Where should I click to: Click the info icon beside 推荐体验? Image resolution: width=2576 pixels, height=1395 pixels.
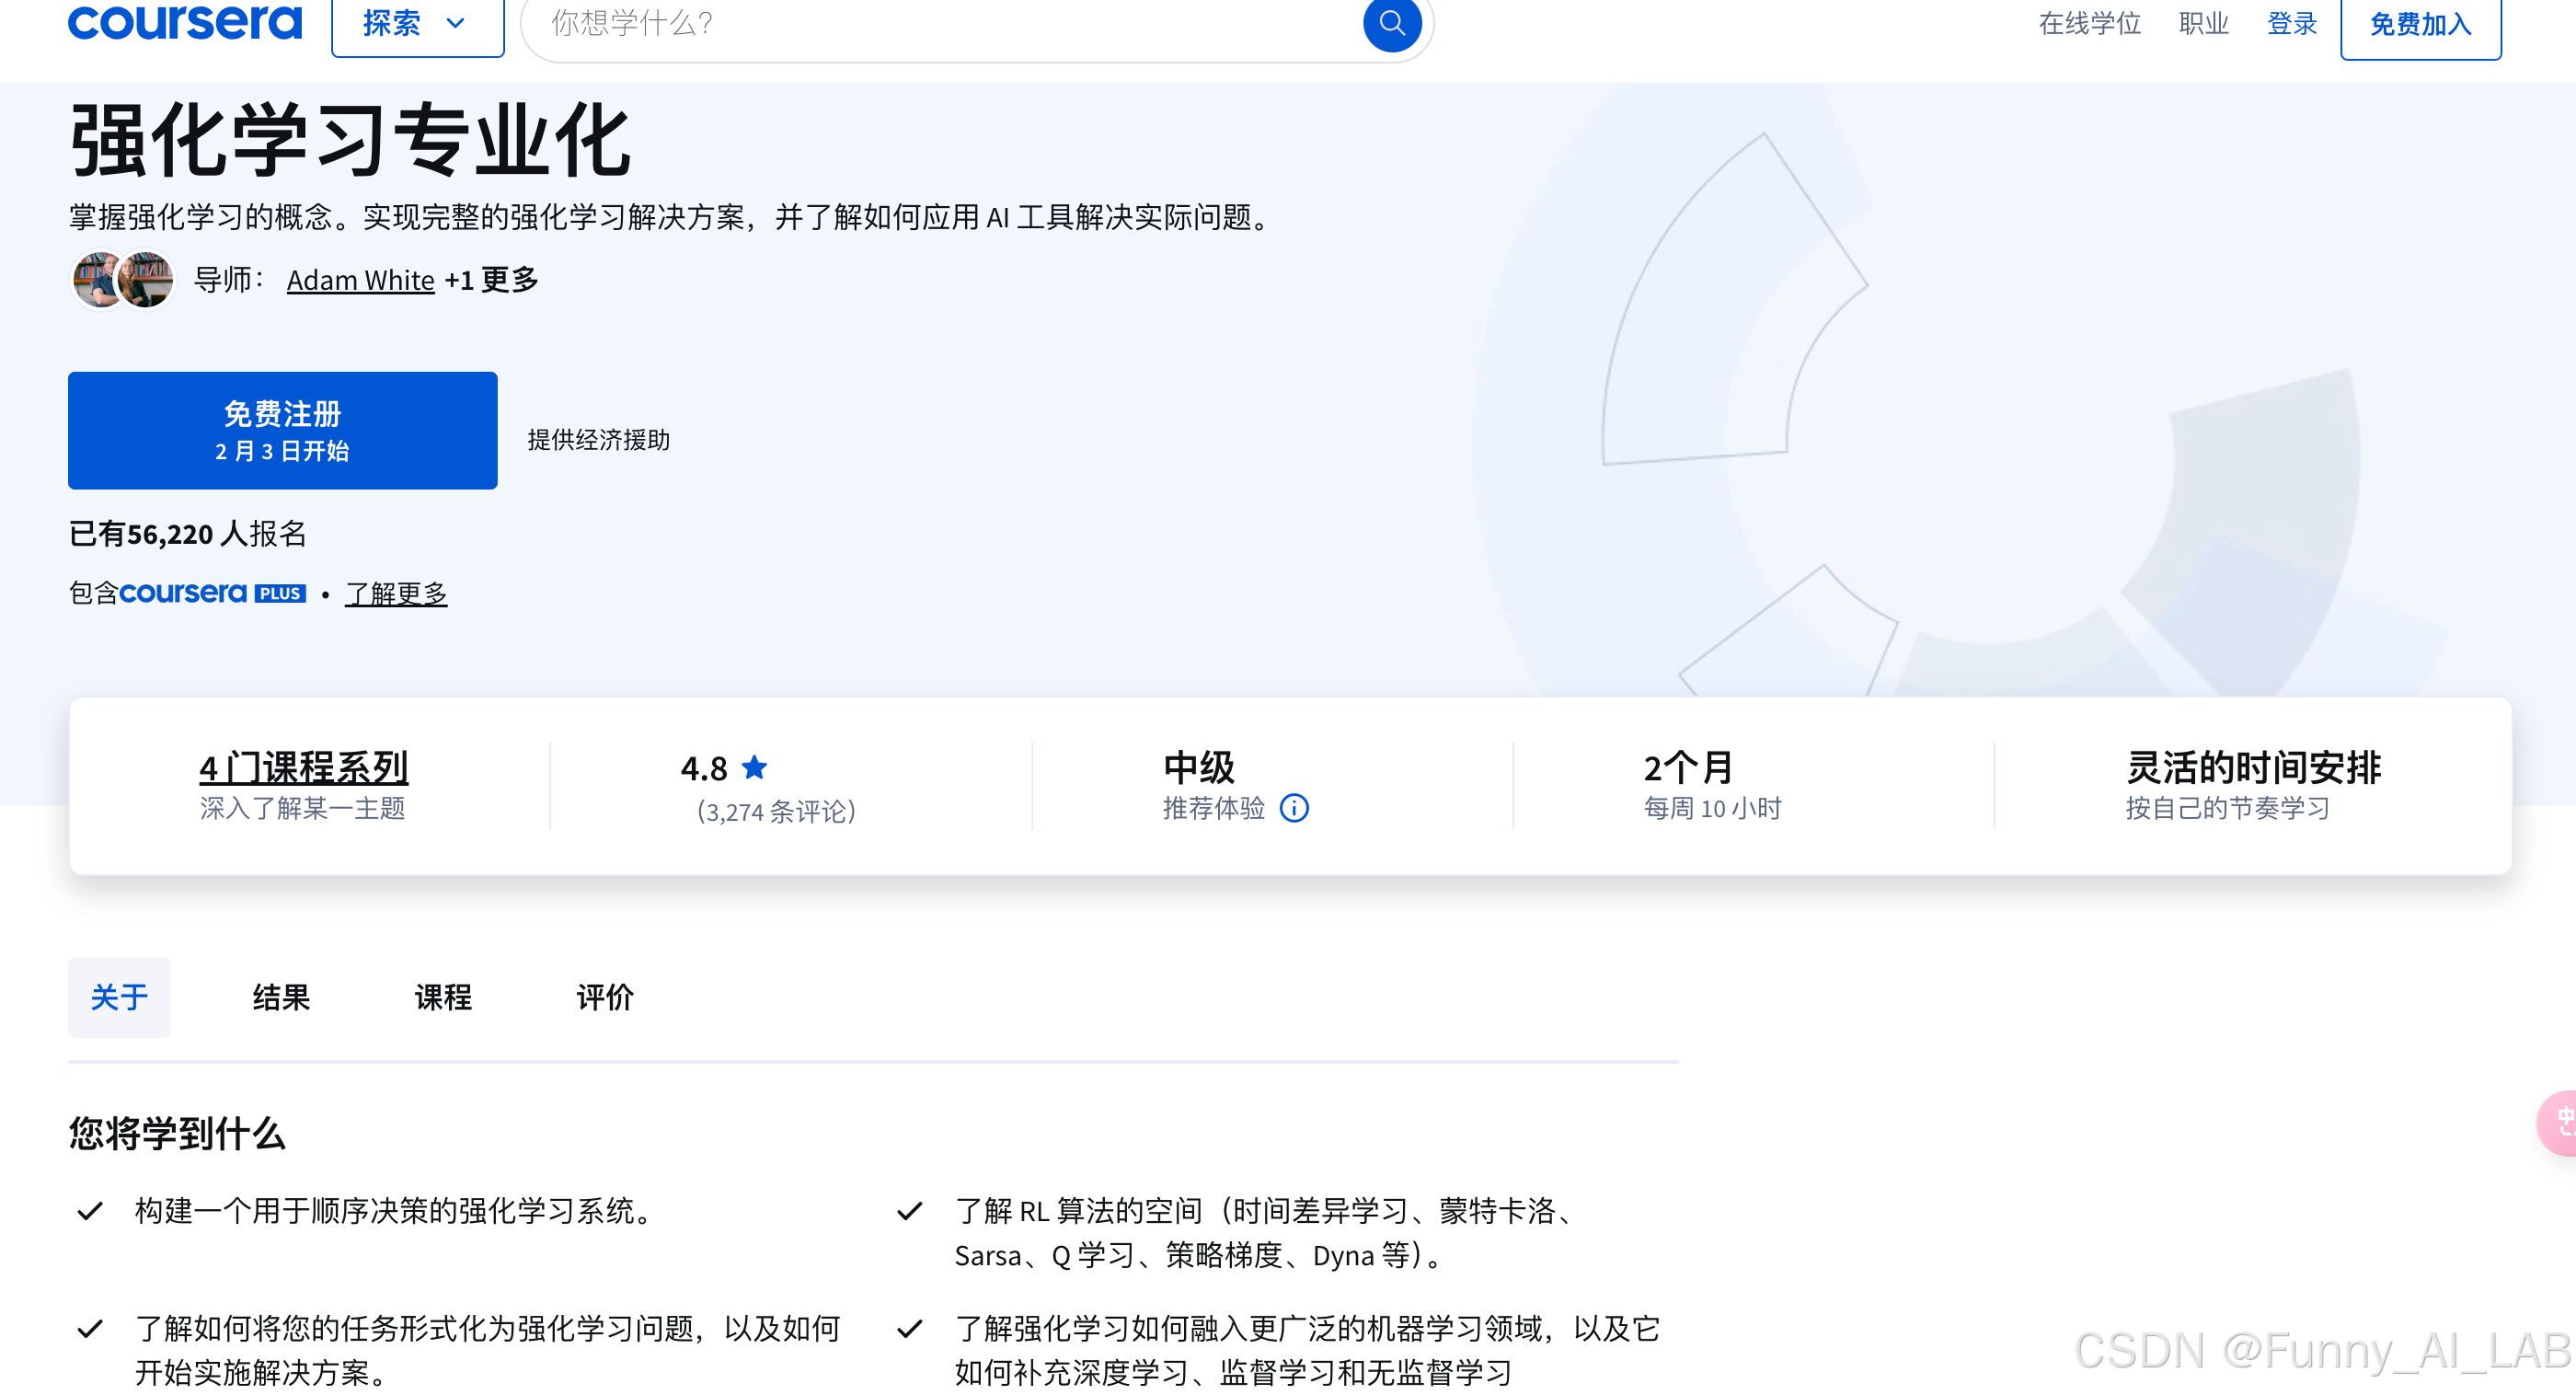tap(1294, 808)
